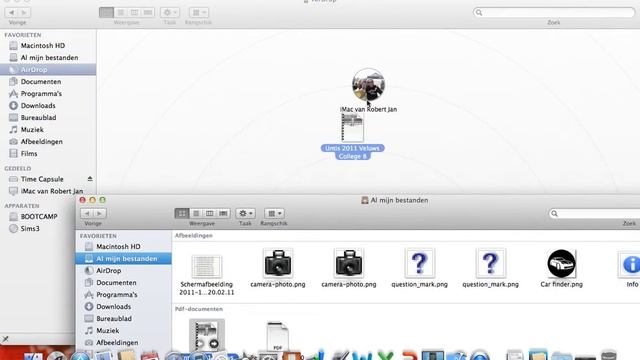Select the first question_mark.png file
The width and height of the screenshot is (640, 360).
tap(419, 263)
